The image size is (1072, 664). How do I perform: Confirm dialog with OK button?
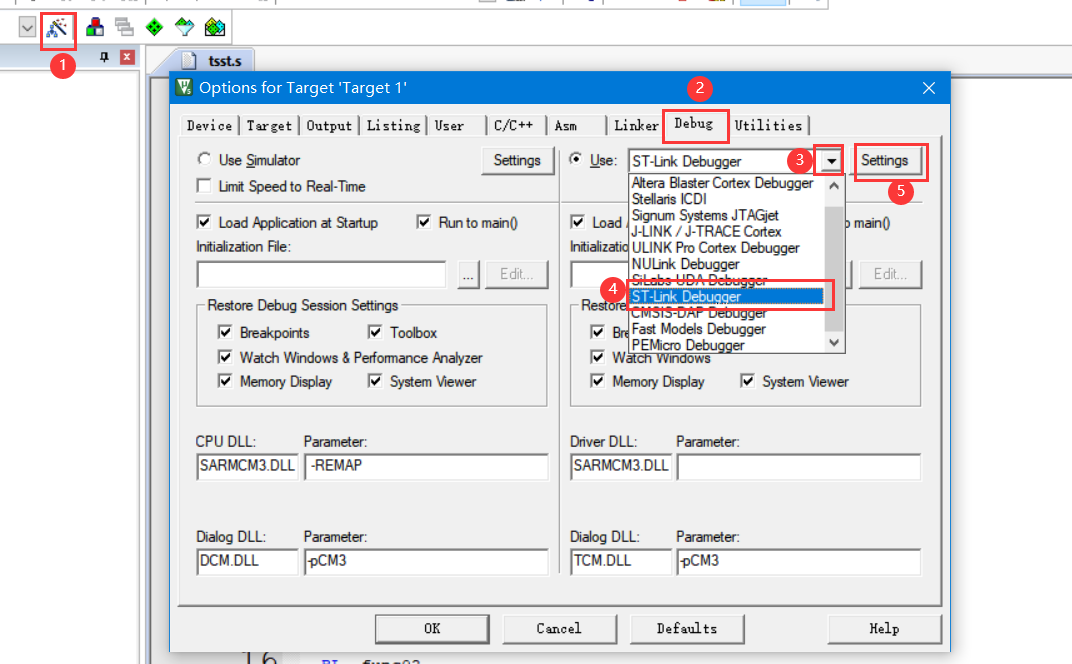pos(432,628)
